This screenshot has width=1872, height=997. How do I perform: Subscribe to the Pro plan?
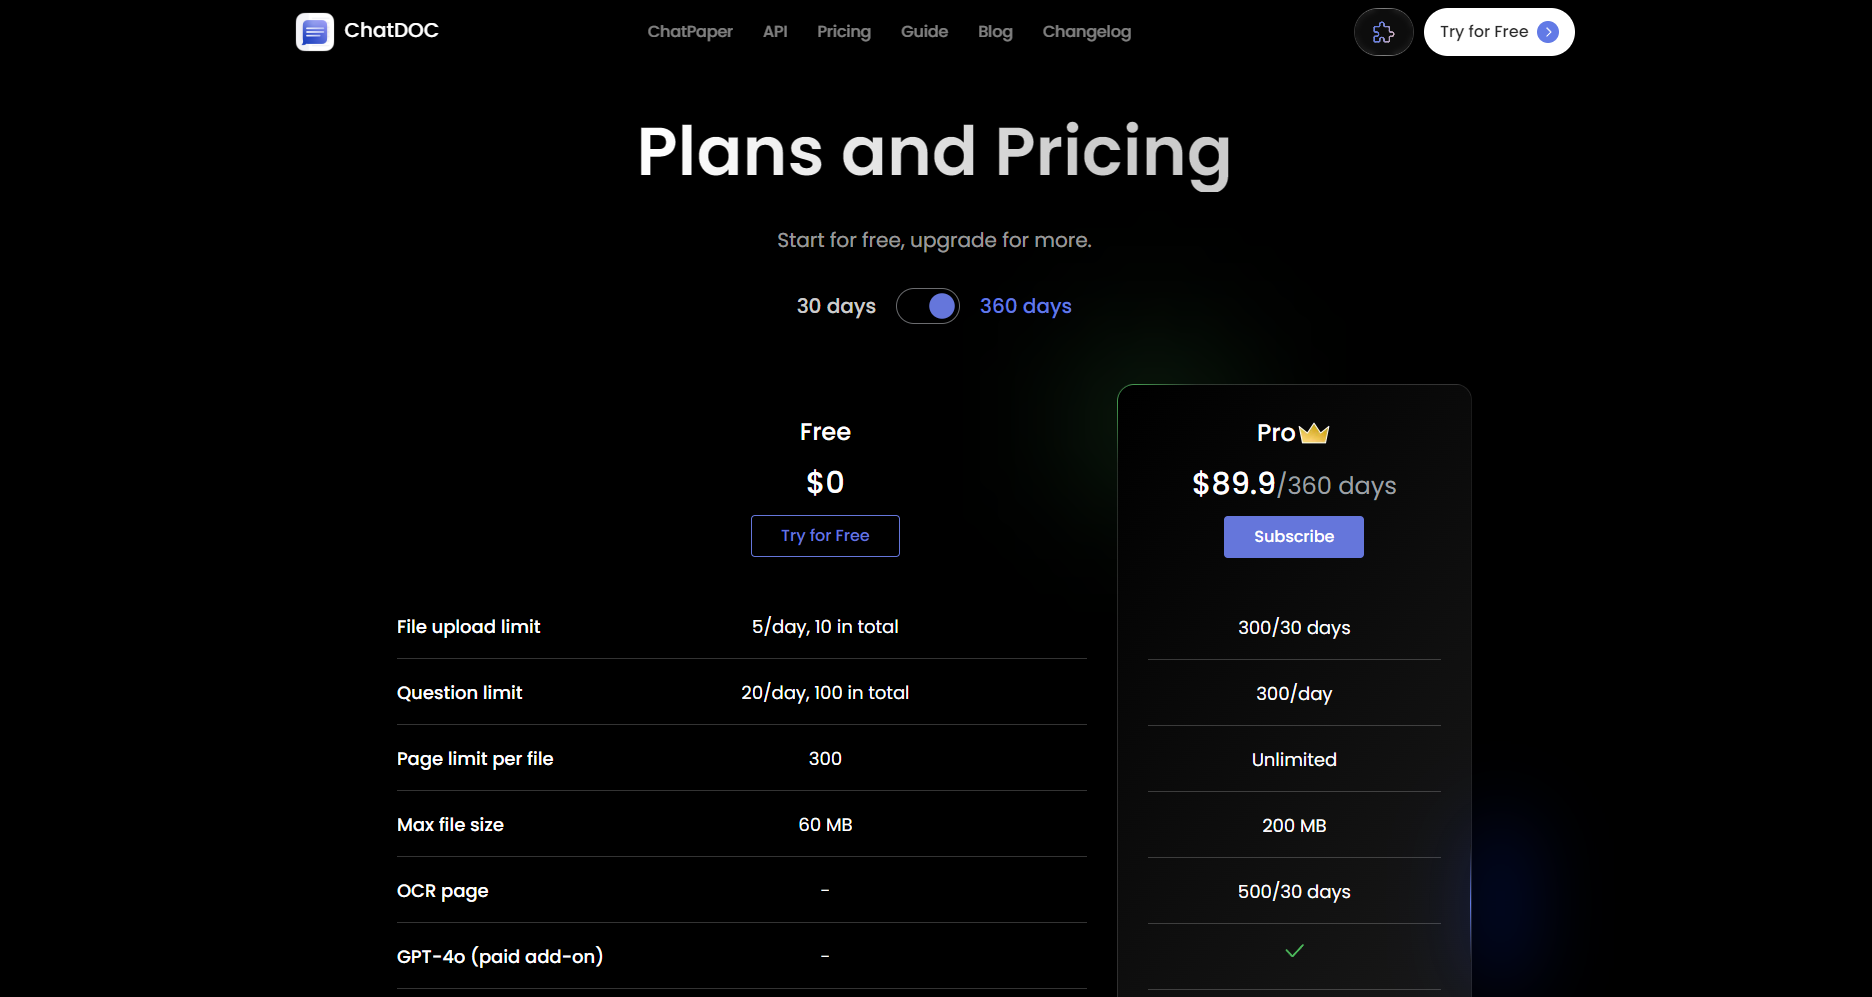point(1294,537)
